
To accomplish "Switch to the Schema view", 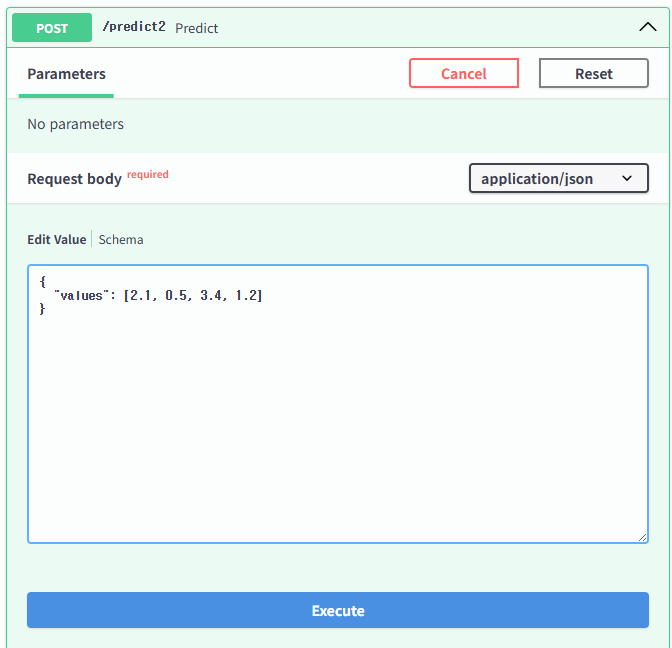I will 121,240.
